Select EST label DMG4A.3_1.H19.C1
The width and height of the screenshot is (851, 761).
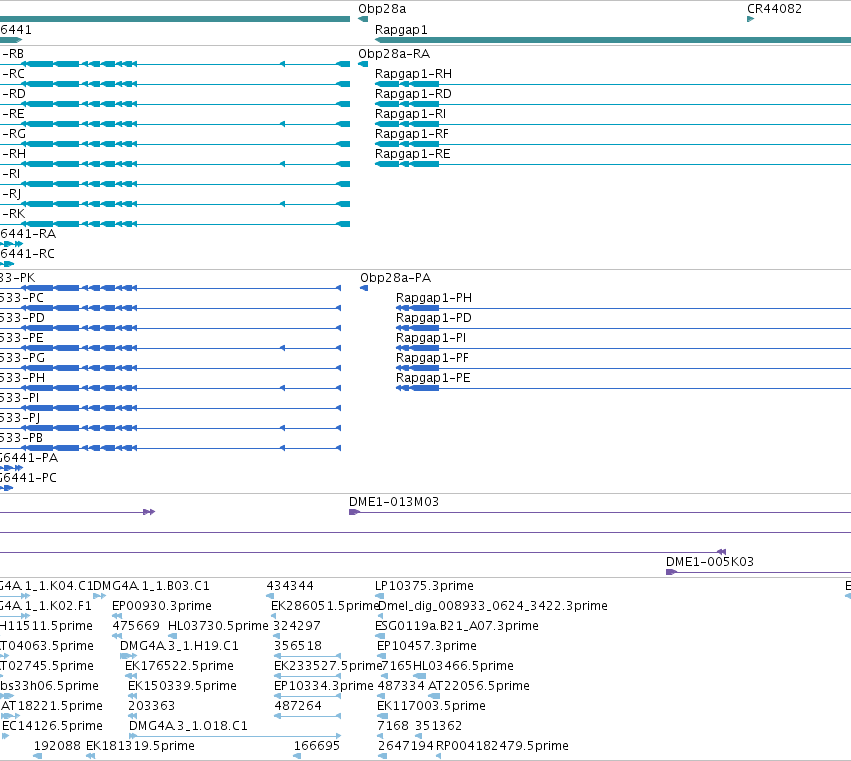coord(179,646)
